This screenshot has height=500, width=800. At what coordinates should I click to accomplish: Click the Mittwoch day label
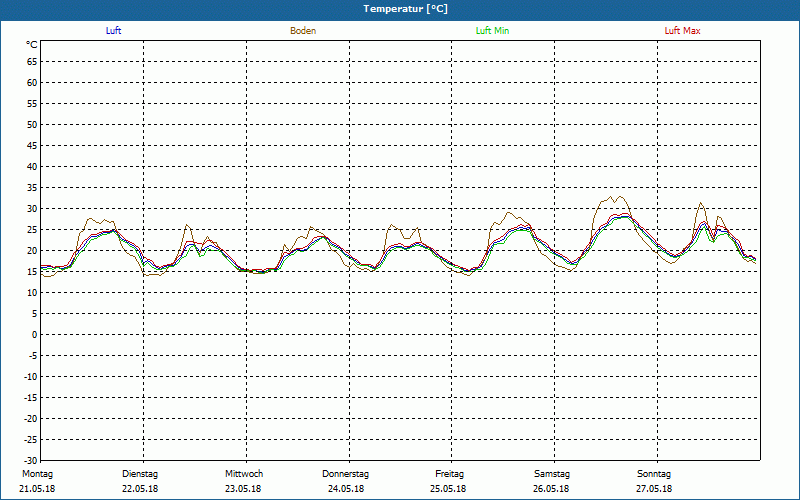(244, 474)
